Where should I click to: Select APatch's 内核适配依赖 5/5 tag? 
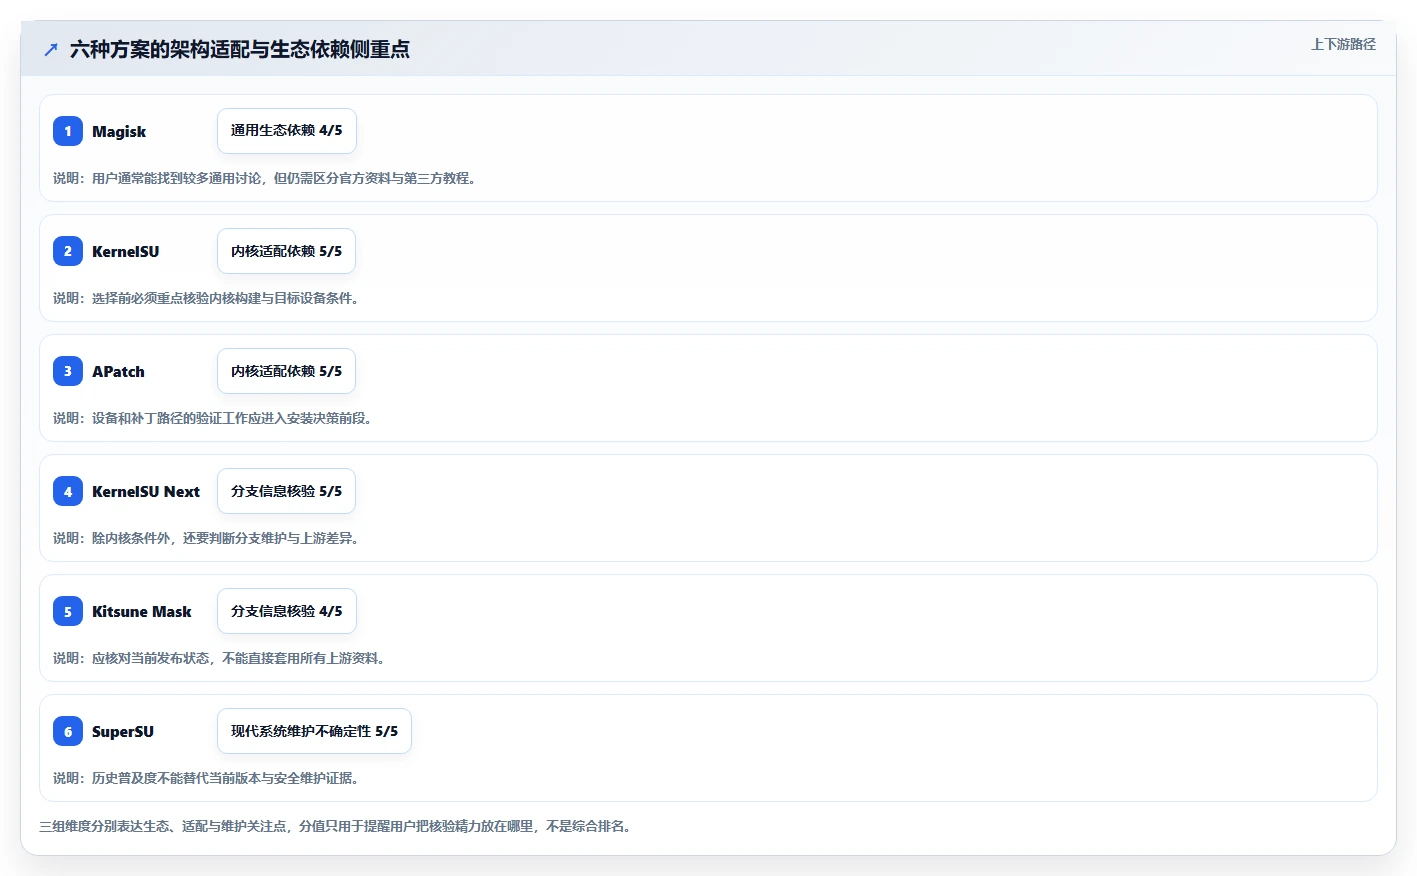click(x=286, y=371)
